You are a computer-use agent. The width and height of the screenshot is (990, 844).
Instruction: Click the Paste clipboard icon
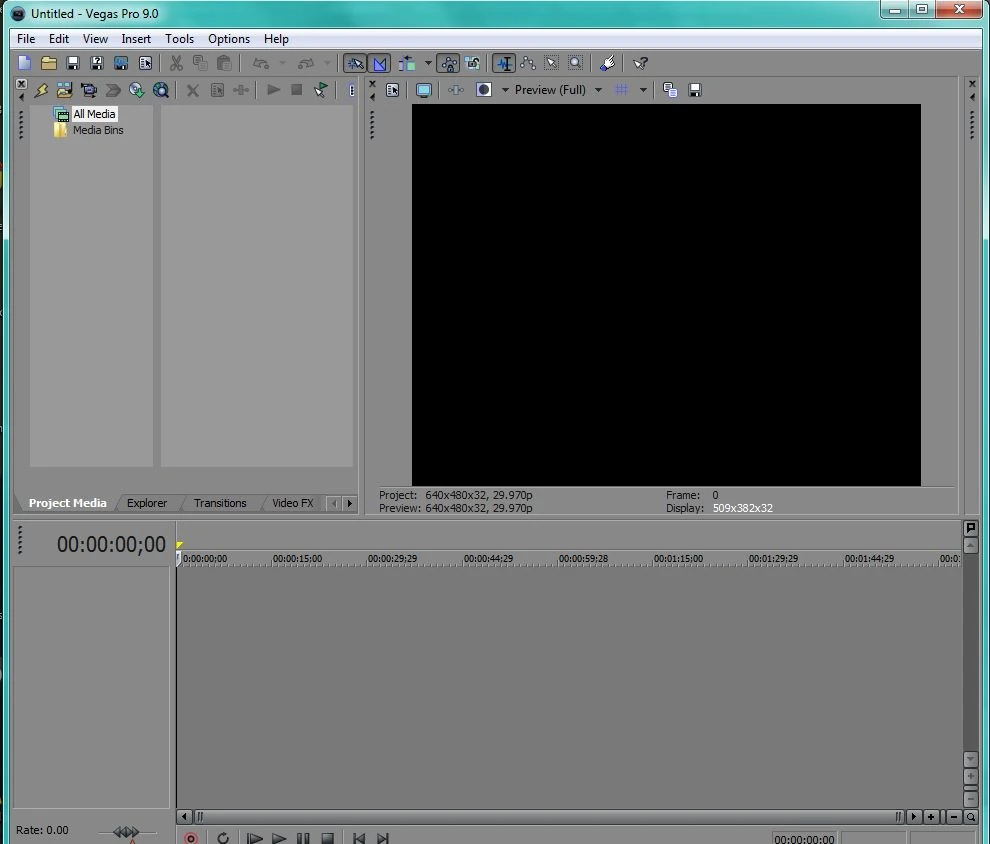(x=224, y=63)
